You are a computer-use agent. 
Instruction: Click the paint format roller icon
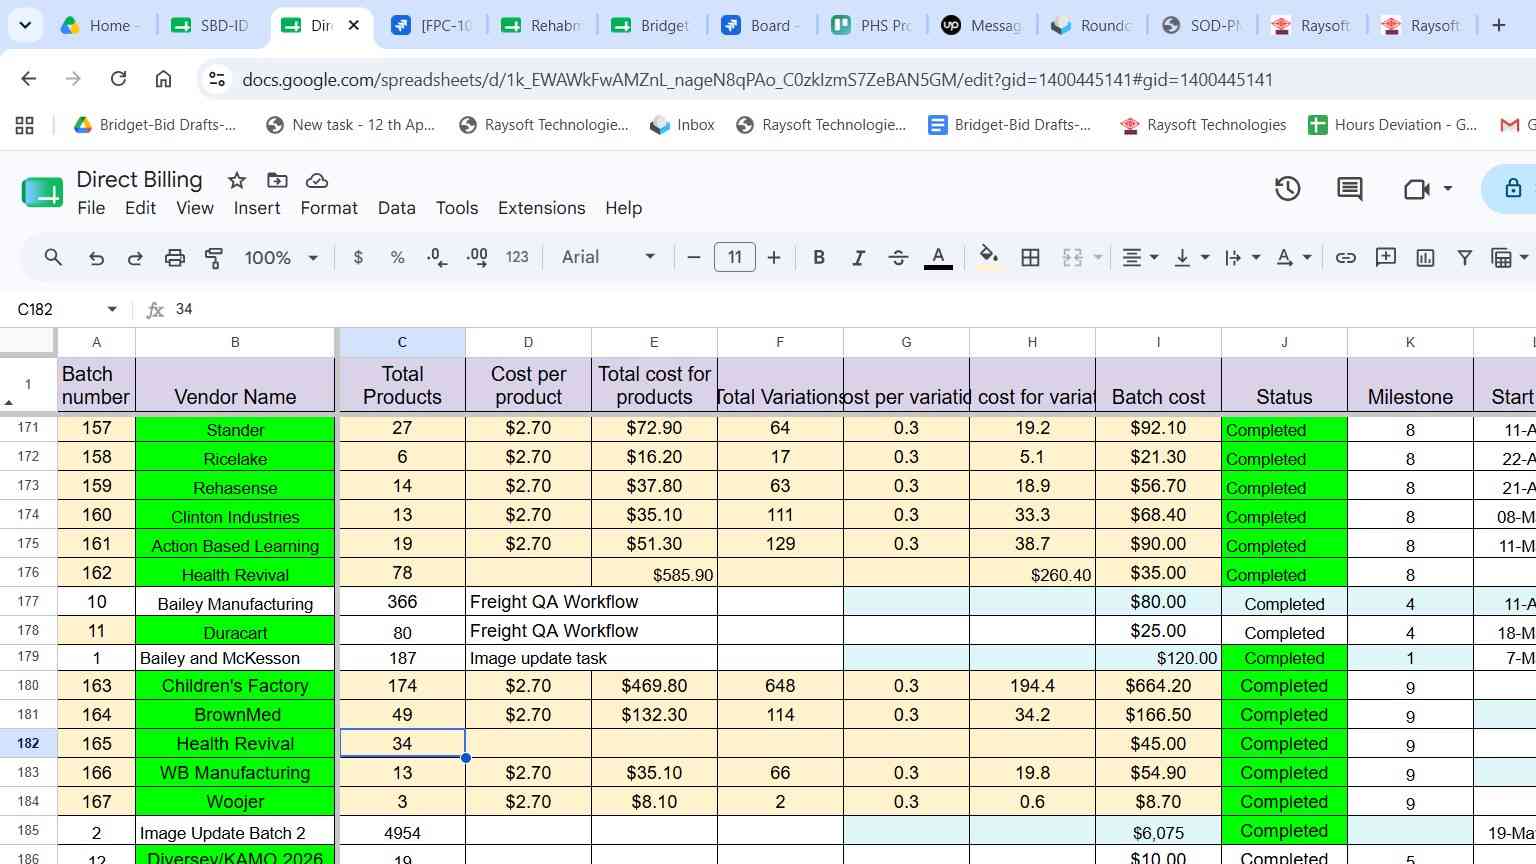pyautogui.click(x=213, y=258)
